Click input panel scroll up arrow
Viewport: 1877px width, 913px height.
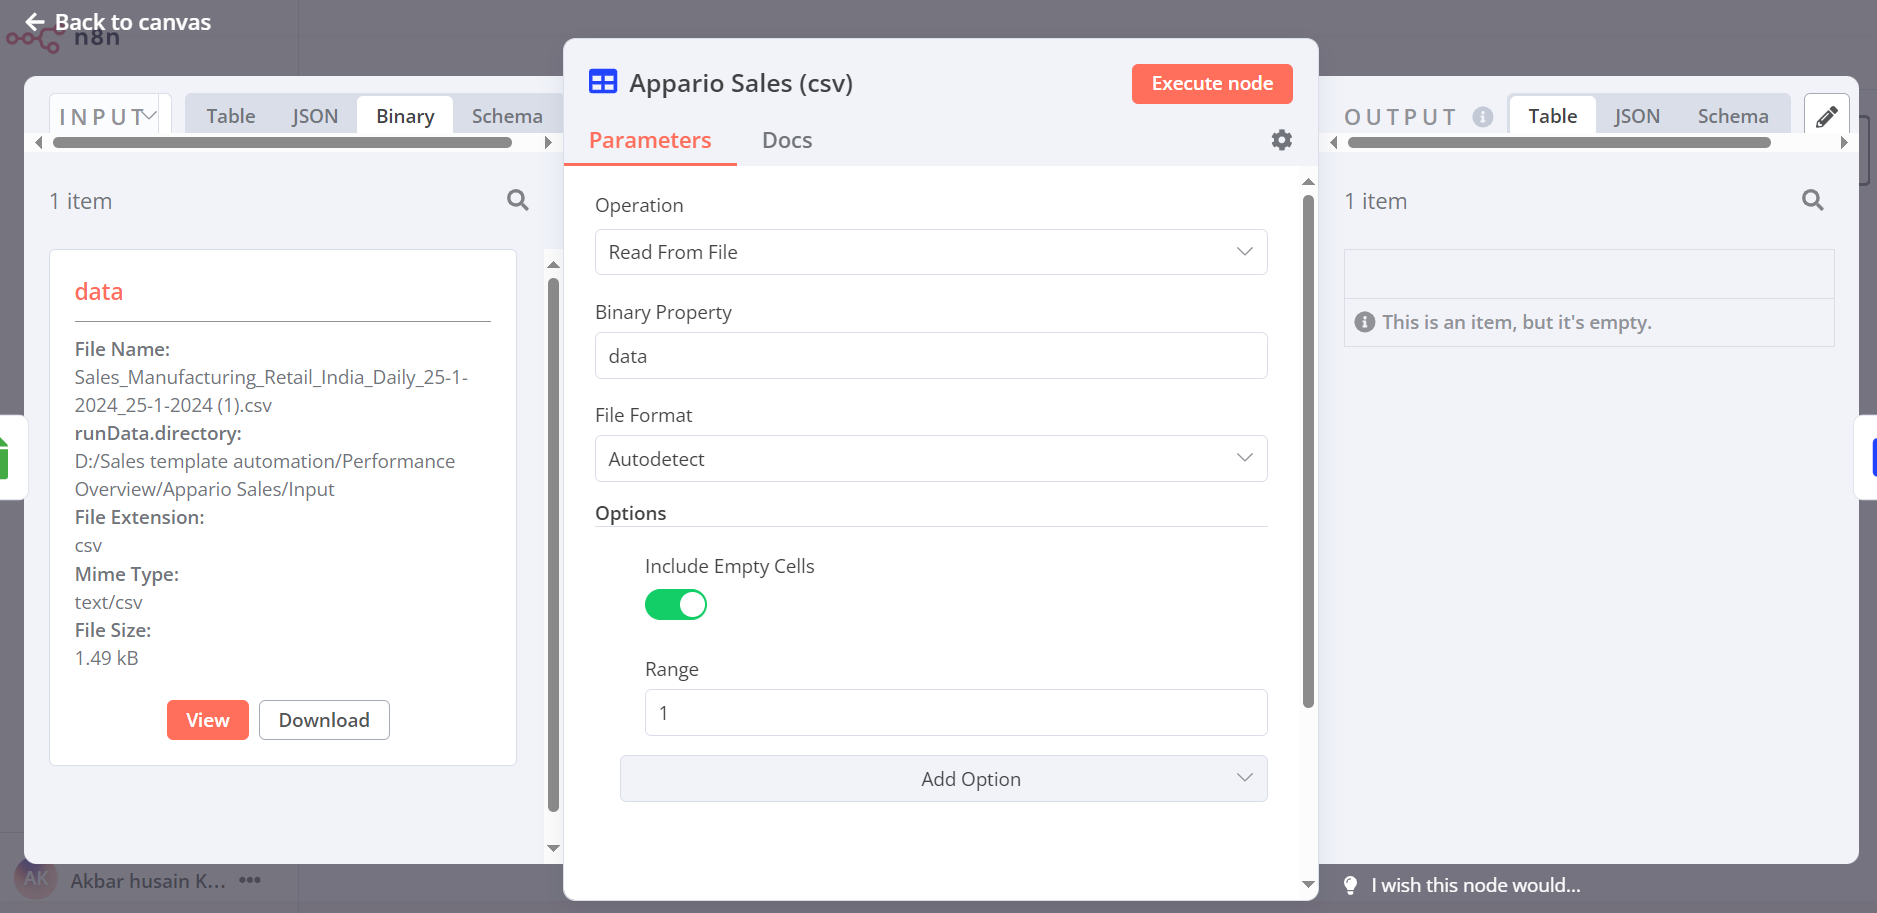point(553,265)
